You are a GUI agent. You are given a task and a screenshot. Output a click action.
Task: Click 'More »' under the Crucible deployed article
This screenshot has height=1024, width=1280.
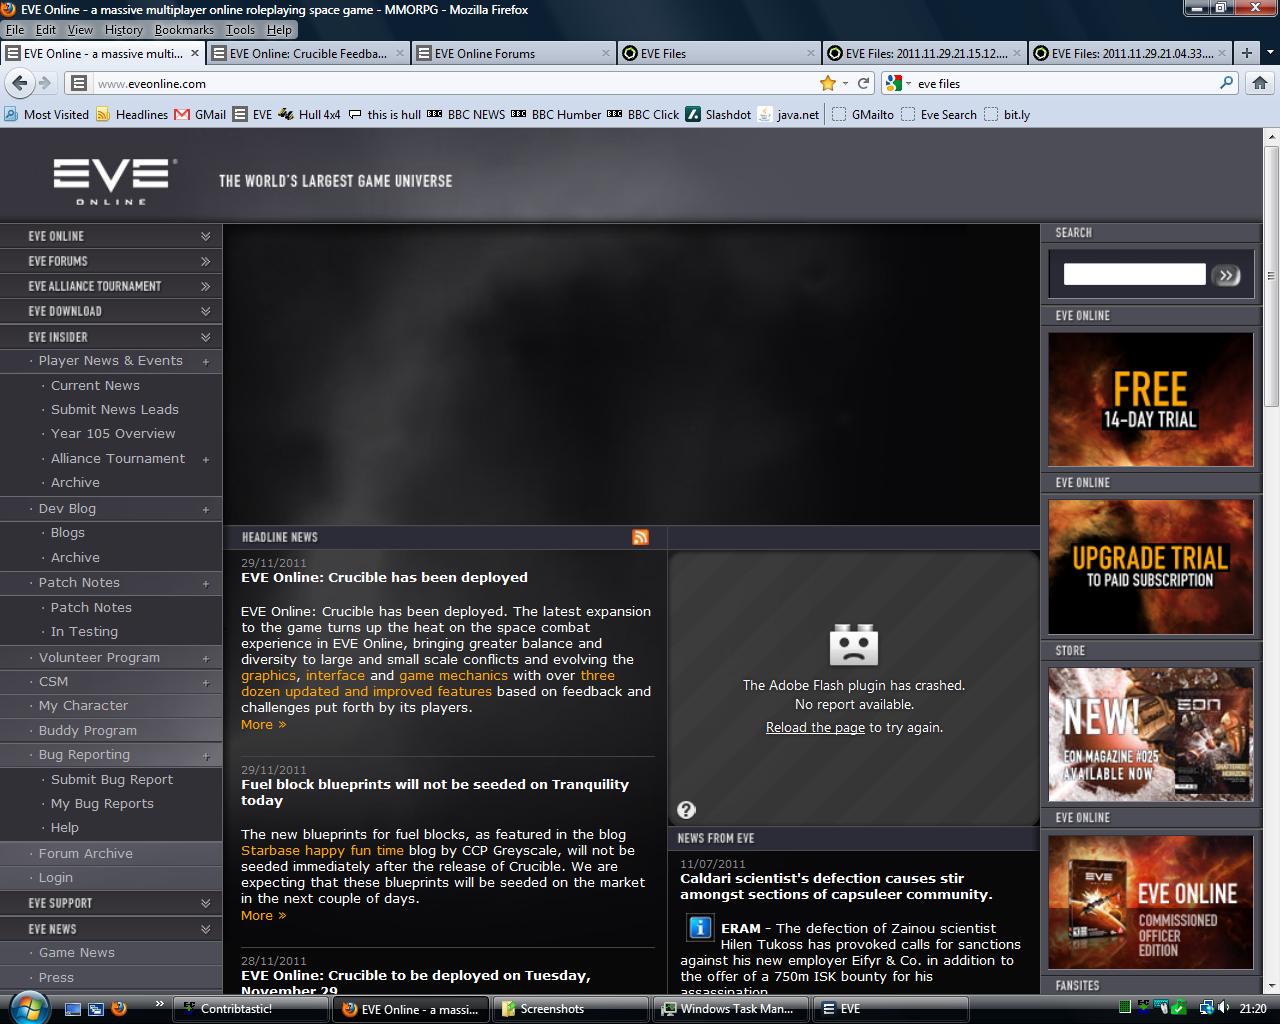coord(263,724)
